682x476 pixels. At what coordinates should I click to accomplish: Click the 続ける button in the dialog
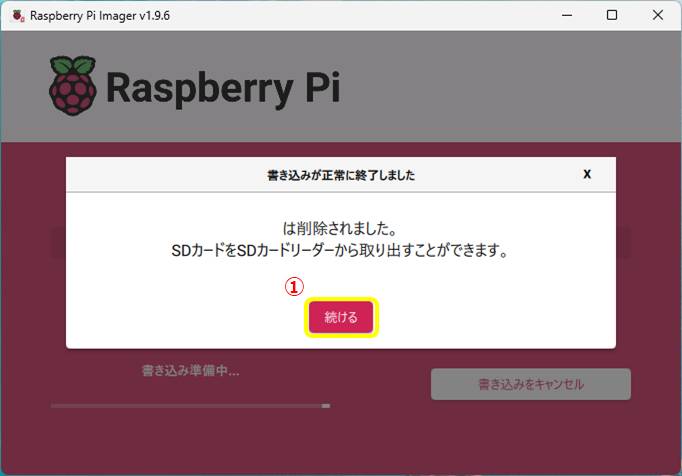point(341,317)
